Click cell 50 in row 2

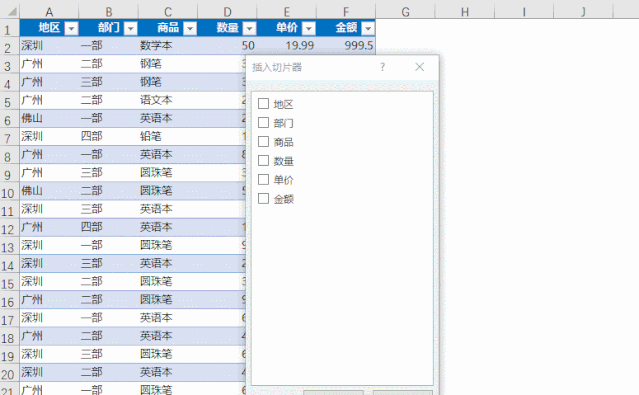tap(227, 46)
